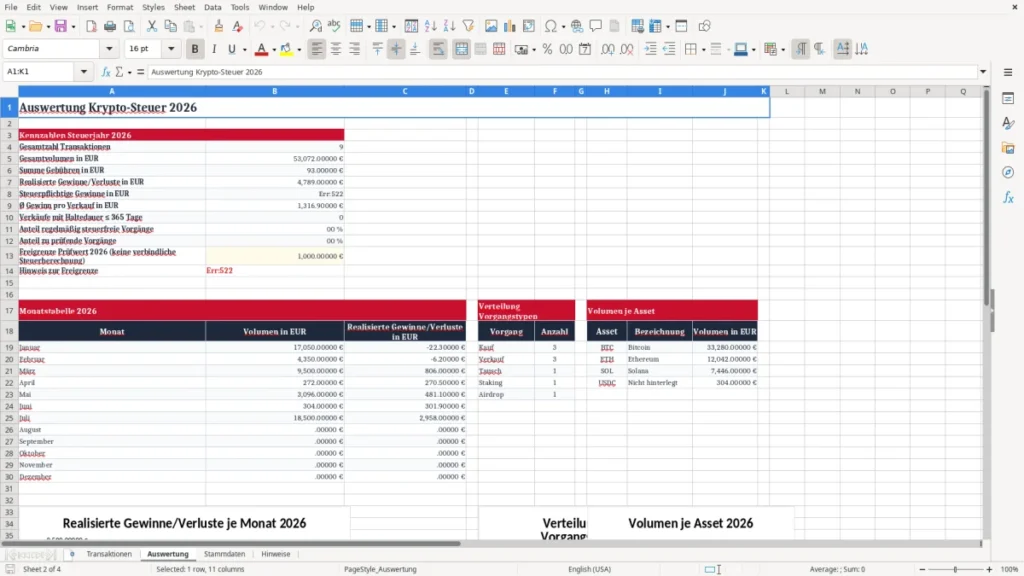Click the Name Box input field

(40, 72)
